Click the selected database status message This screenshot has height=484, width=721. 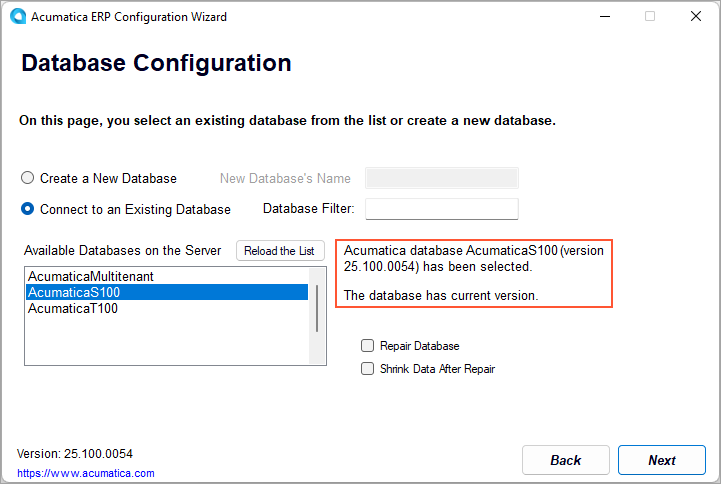pyautogui.click(x=472, y=273)
